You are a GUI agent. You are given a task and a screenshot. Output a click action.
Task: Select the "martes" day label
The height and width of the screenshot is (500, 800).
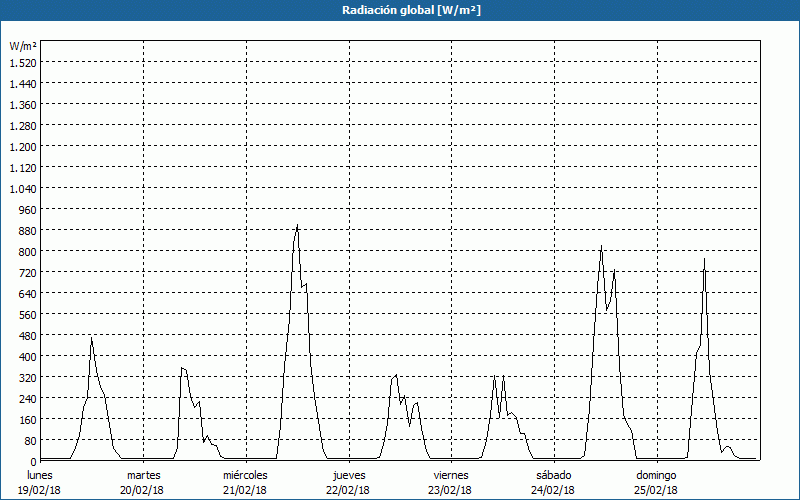(143, 475)
